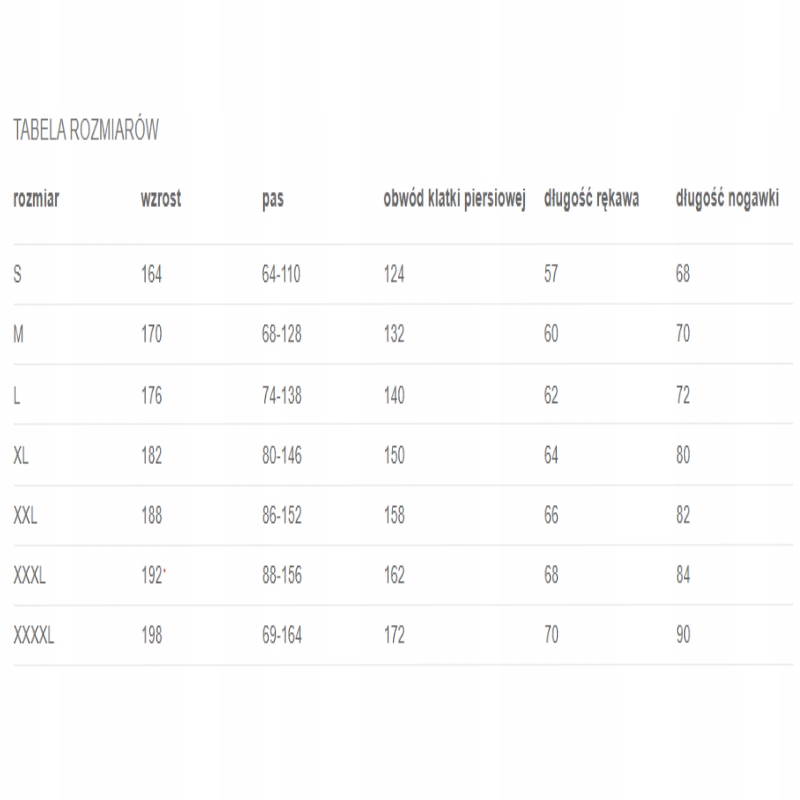Select the sleeve length value 57
800x800 pixels.
tap(551, 274)
